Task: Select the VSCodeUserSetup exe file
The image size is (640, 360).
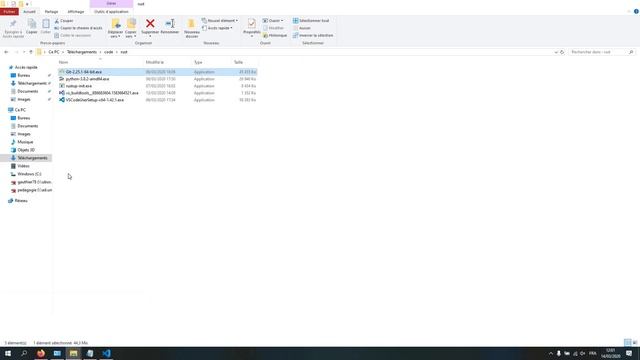Action: pyautogui.click(x=158, y=100)
